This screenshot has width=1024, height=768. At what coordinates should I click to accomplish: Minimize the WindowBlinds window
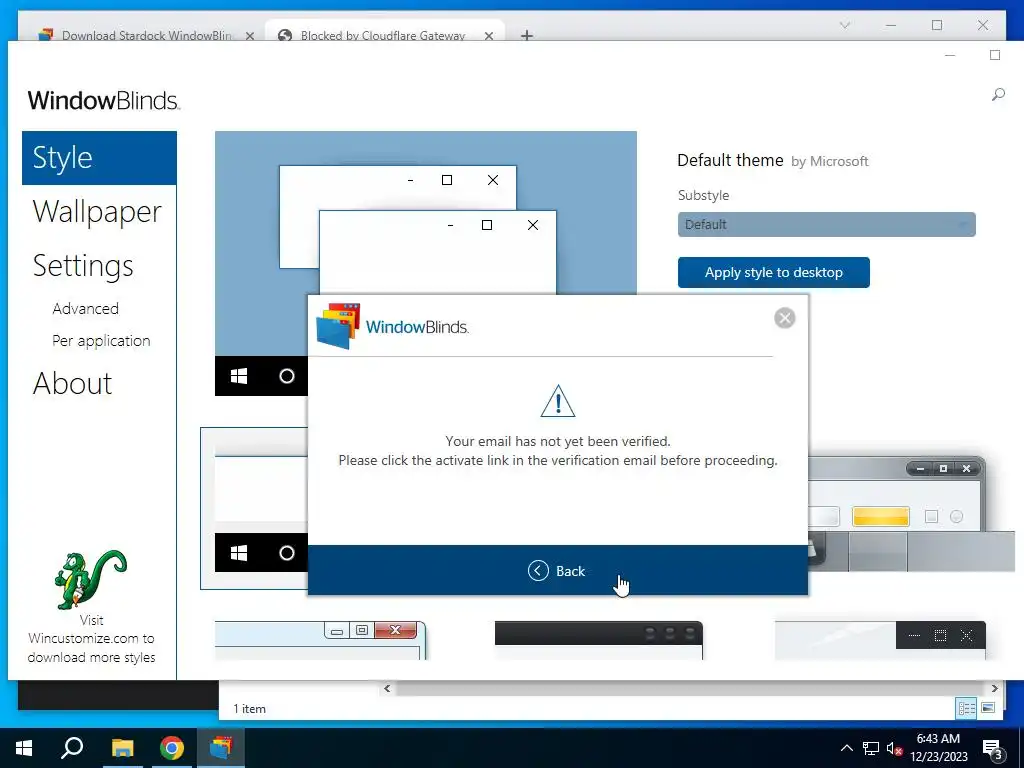pyautogui.click(x=950, y=56)
